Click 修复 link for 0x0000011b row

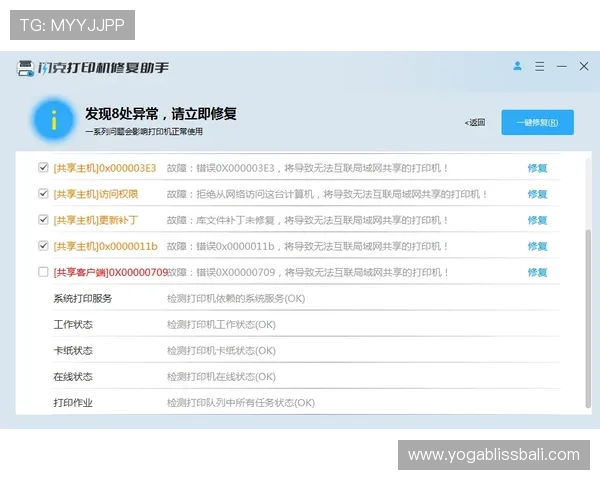point(537,246)
